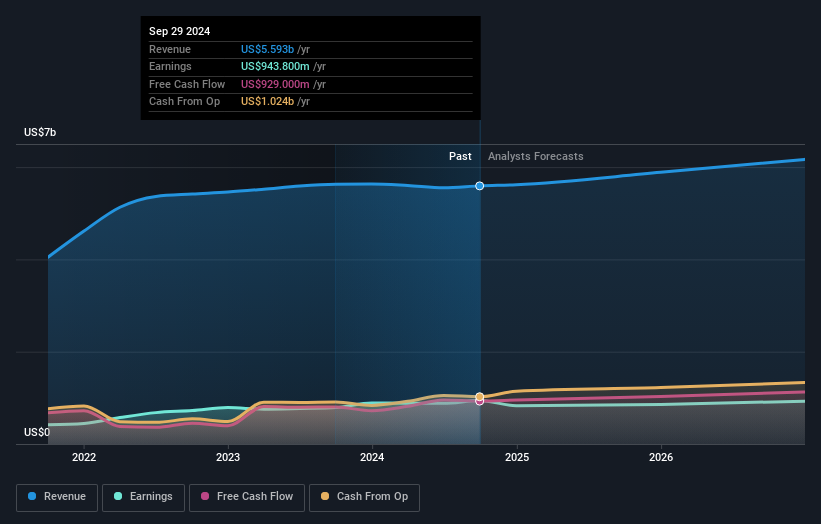Click Free Cash Flow label in tooltip
Screen dimensions: 821x524
(x=187, y=84)
